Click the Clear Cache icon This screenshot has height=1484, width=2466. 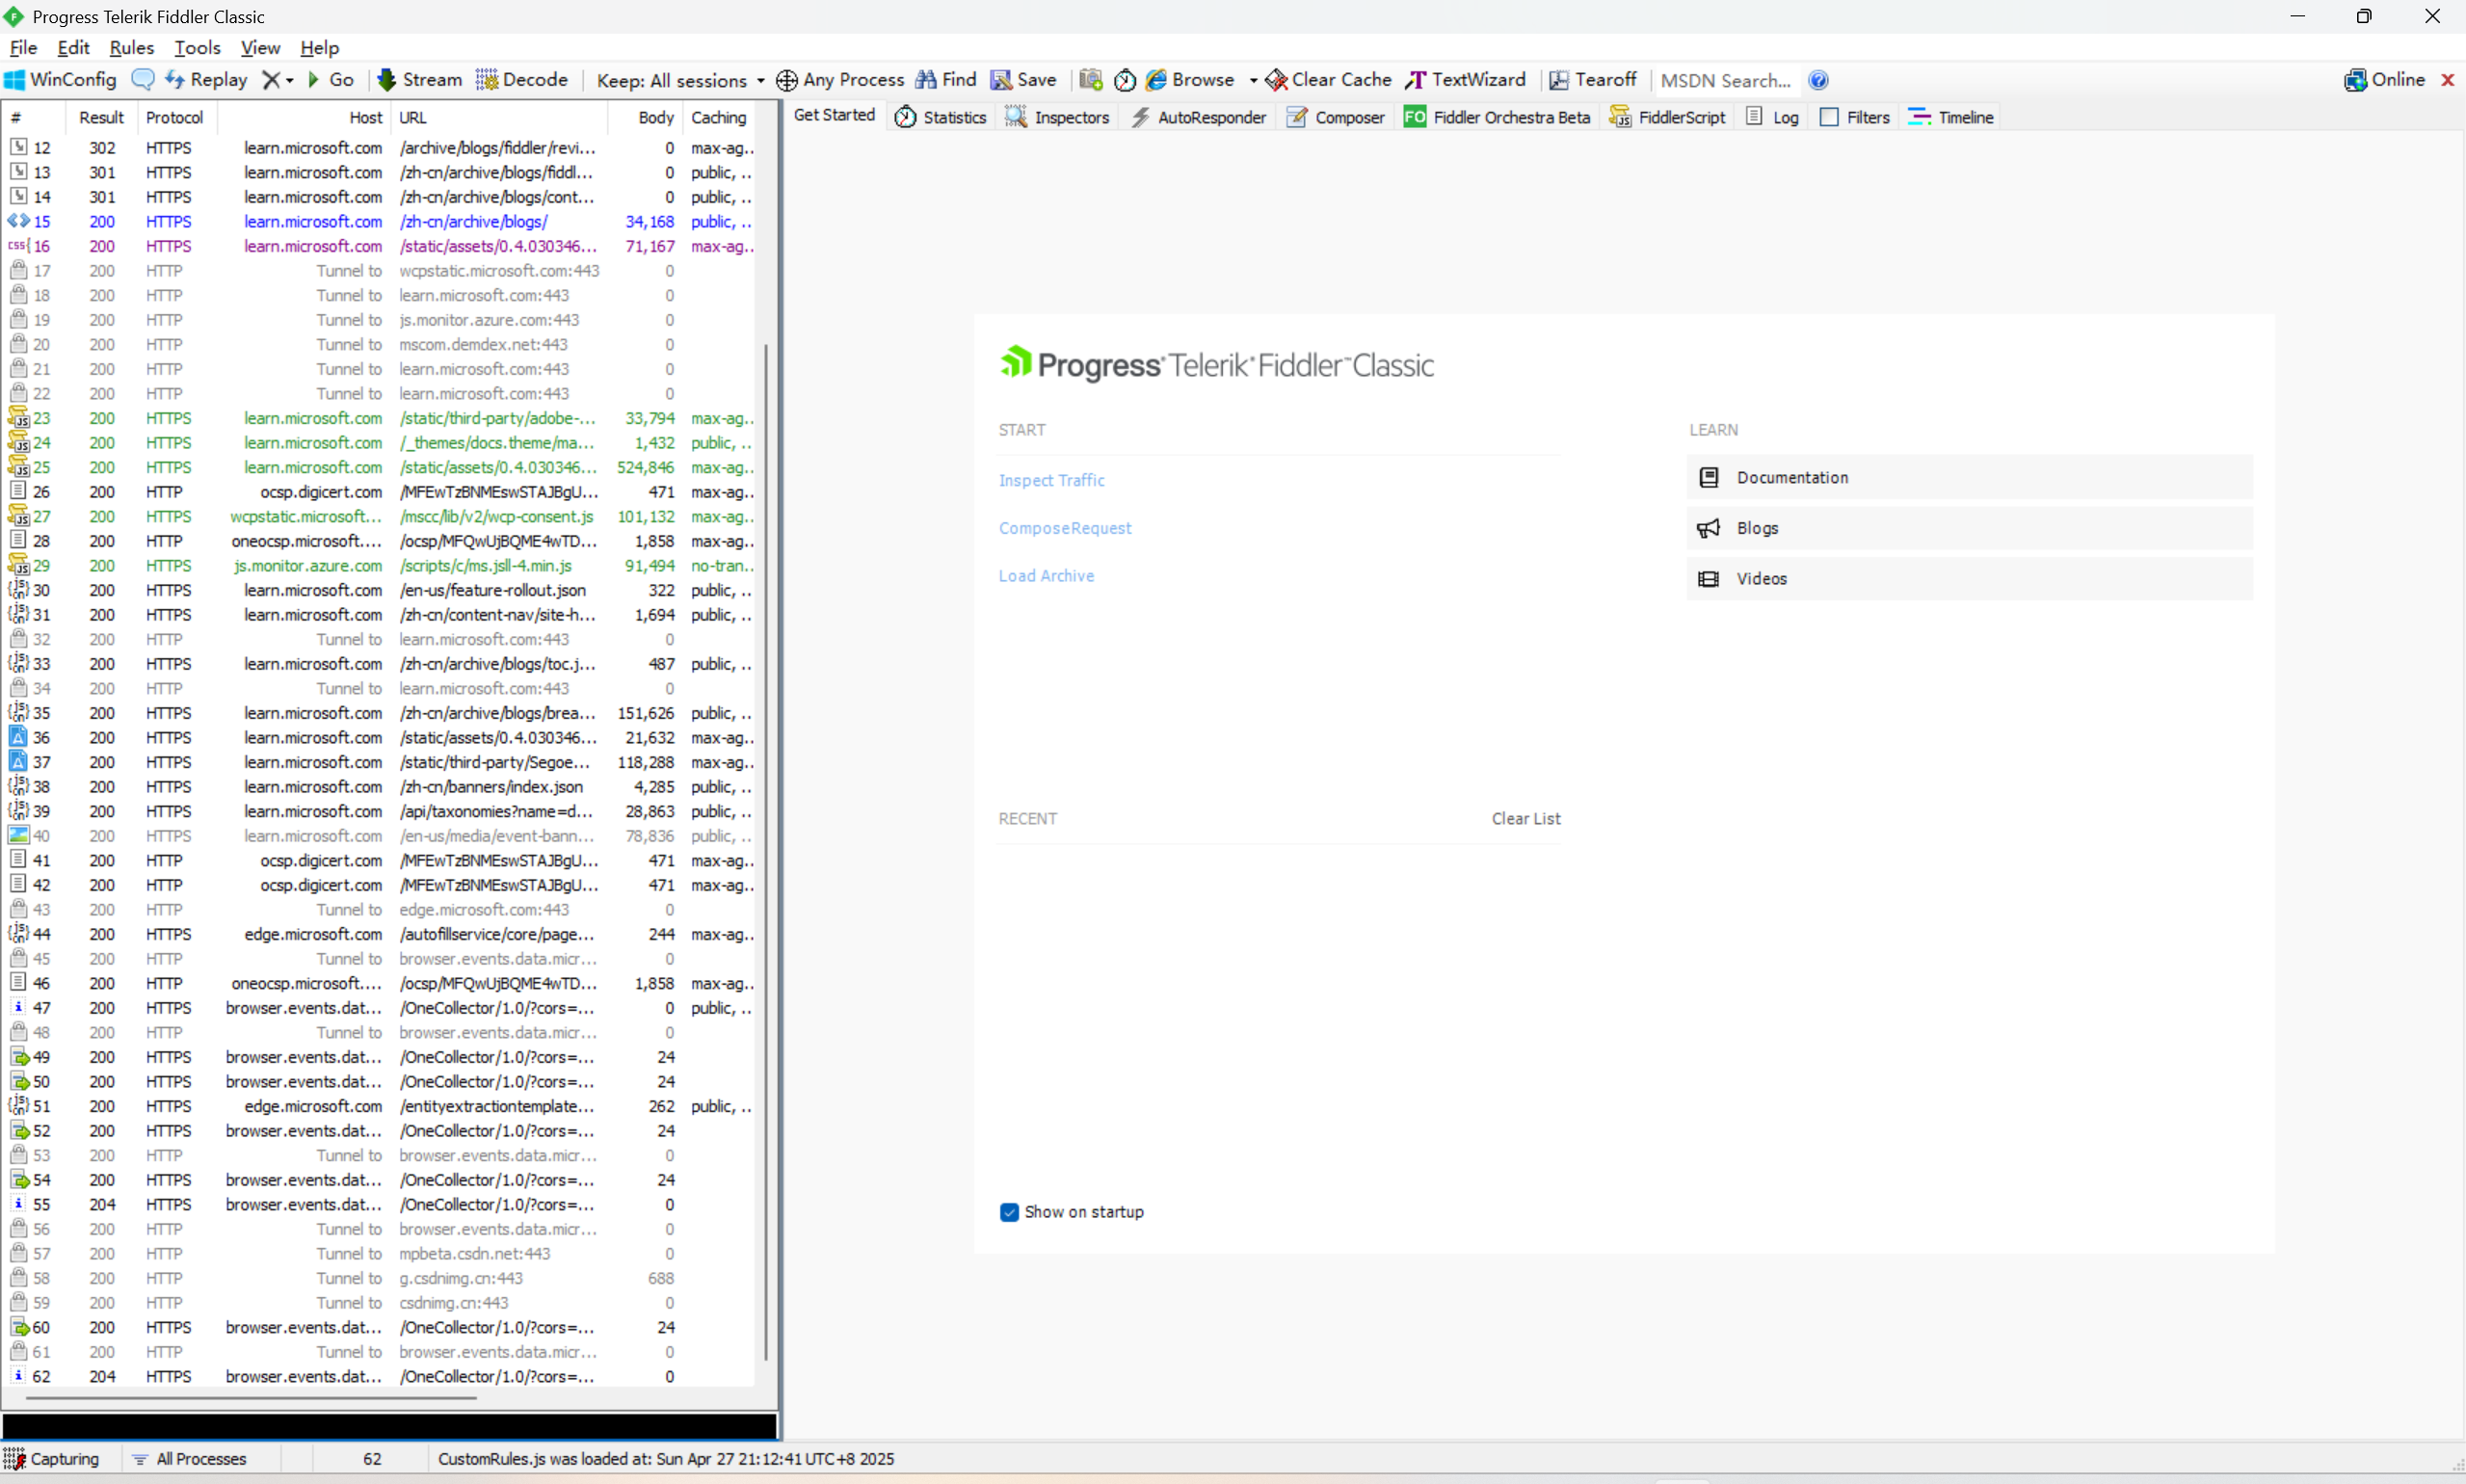point(1276,80)
